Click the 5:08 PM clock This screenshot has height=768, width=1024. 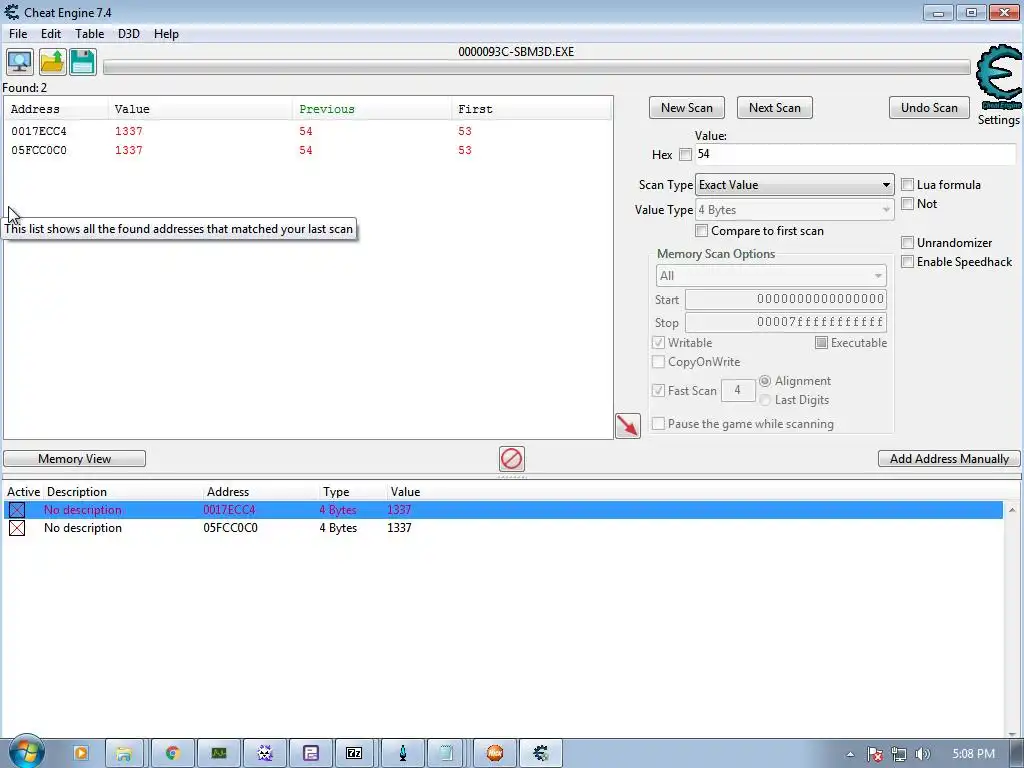click(973, 754)
